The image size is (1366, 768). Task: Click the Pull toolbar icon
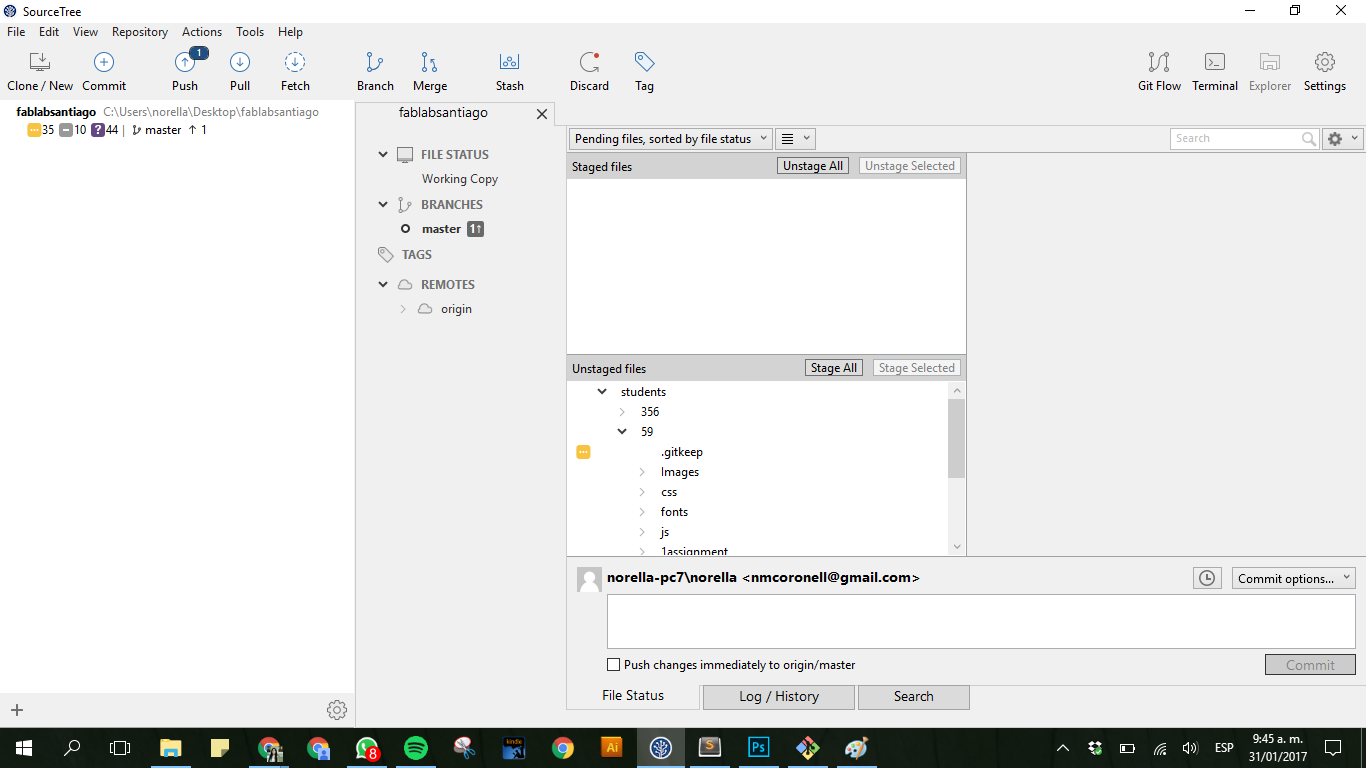click(x=240, y=63)
